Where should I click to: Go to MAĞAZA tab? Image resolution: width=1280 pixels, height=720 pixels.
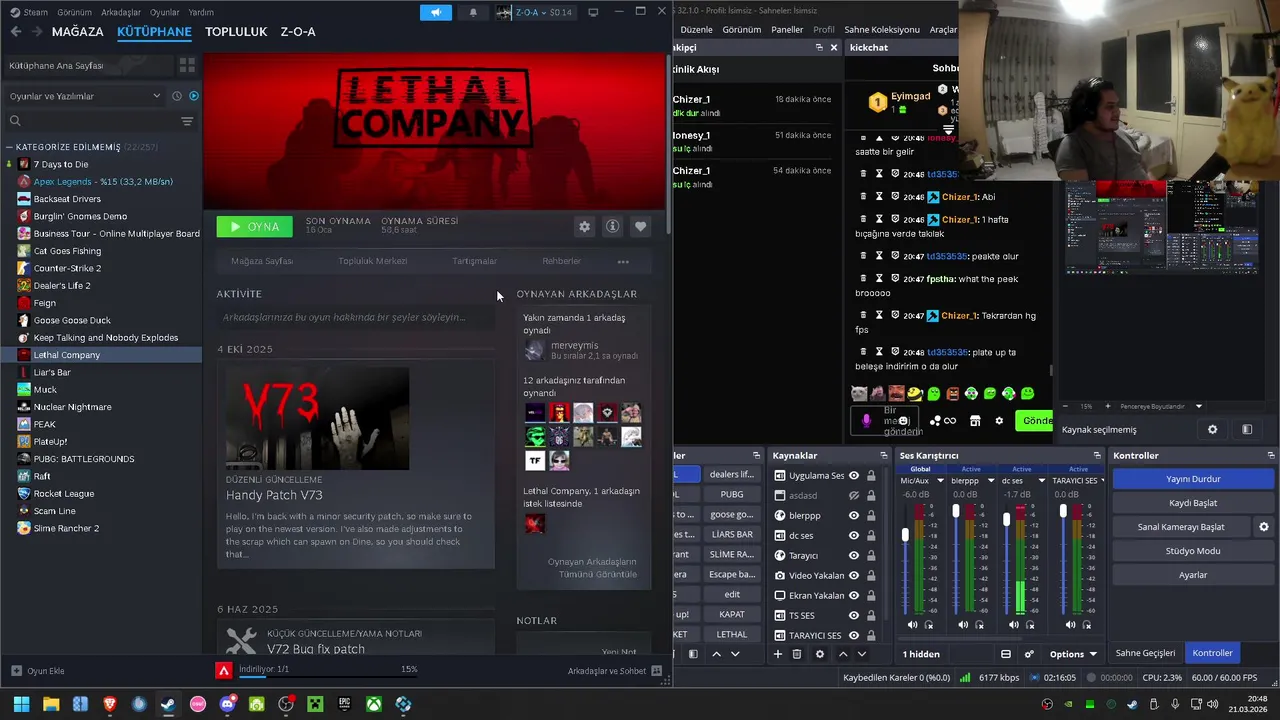tap(77, 32)
